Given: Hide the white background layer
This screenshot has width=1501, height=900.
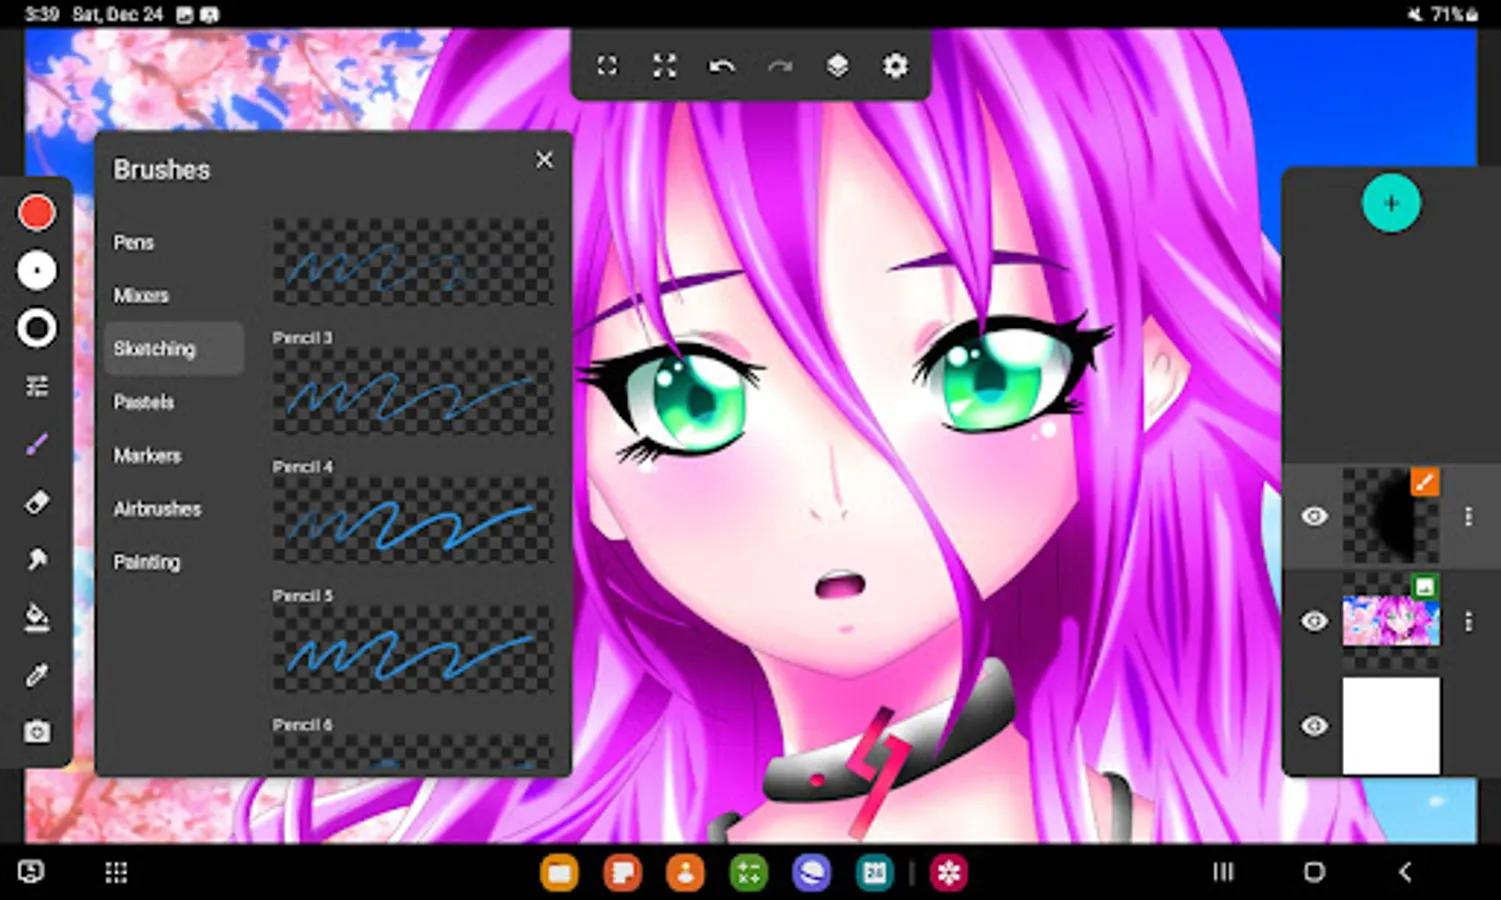Looking at the screenshot, I should 1315,726.
